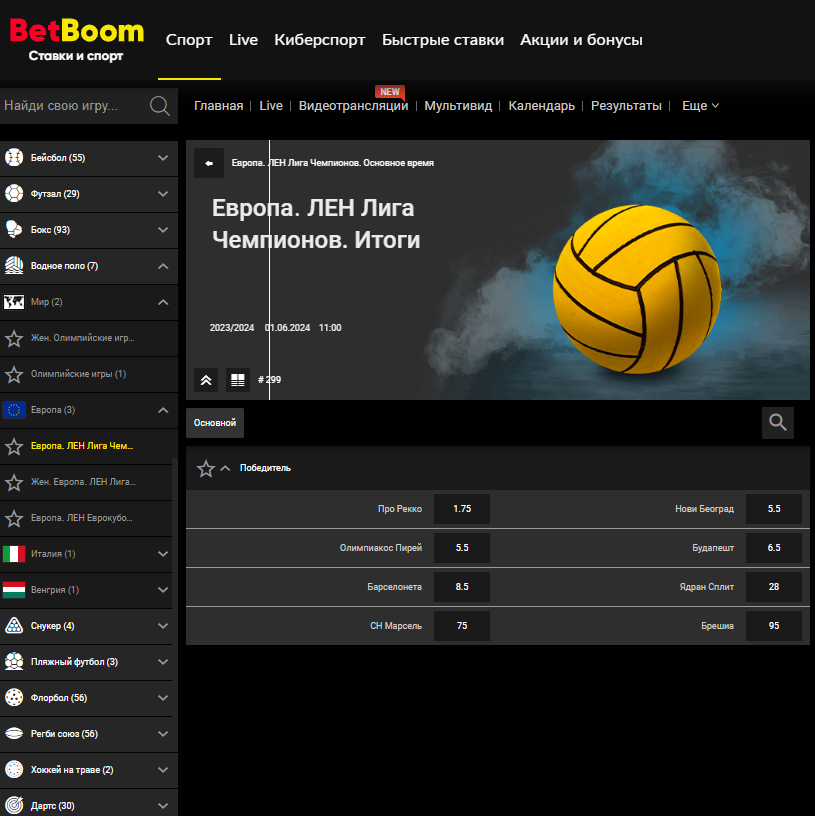Click the market search magnifier beside the Основной tab

778,423
